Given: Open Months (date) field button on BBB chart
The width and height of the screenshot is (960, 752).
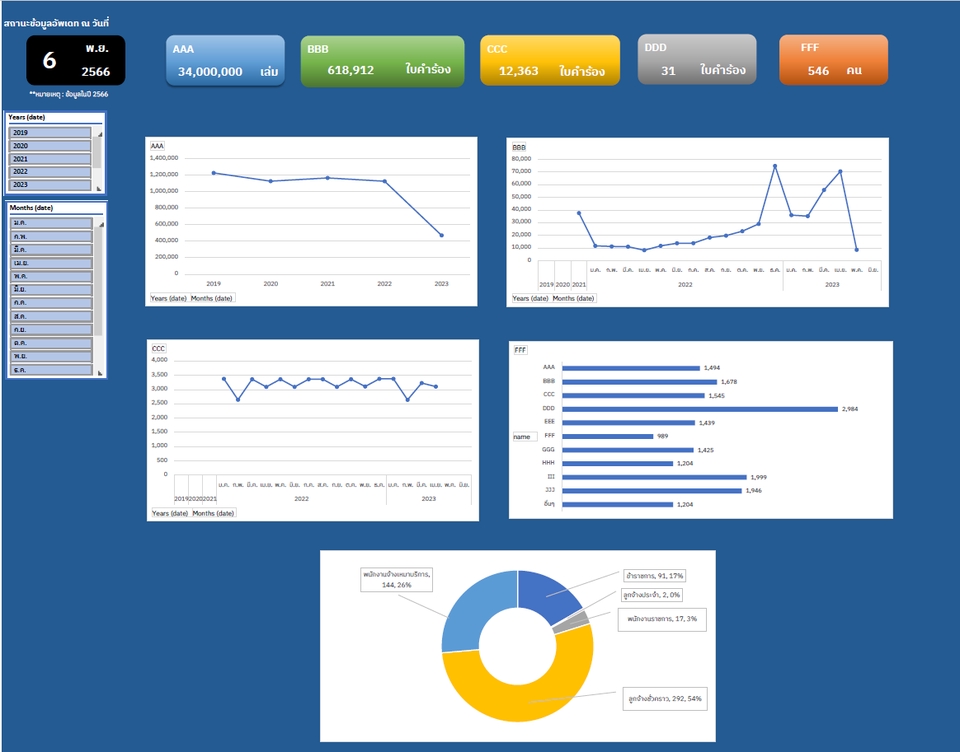Looking at the screenshot, I should pos(573,298).
